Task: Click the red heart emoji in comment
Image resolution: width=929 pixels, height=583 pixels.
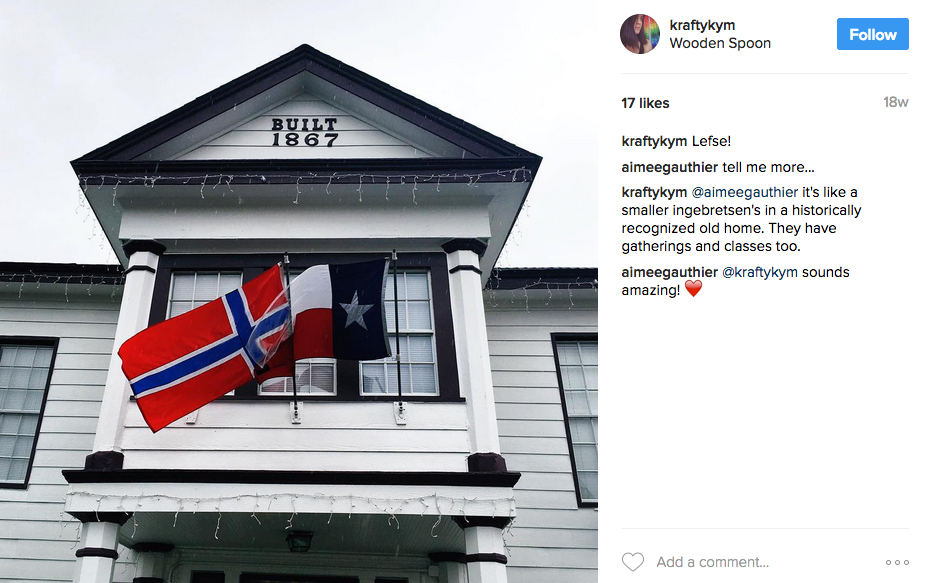Action: (693, 289)
